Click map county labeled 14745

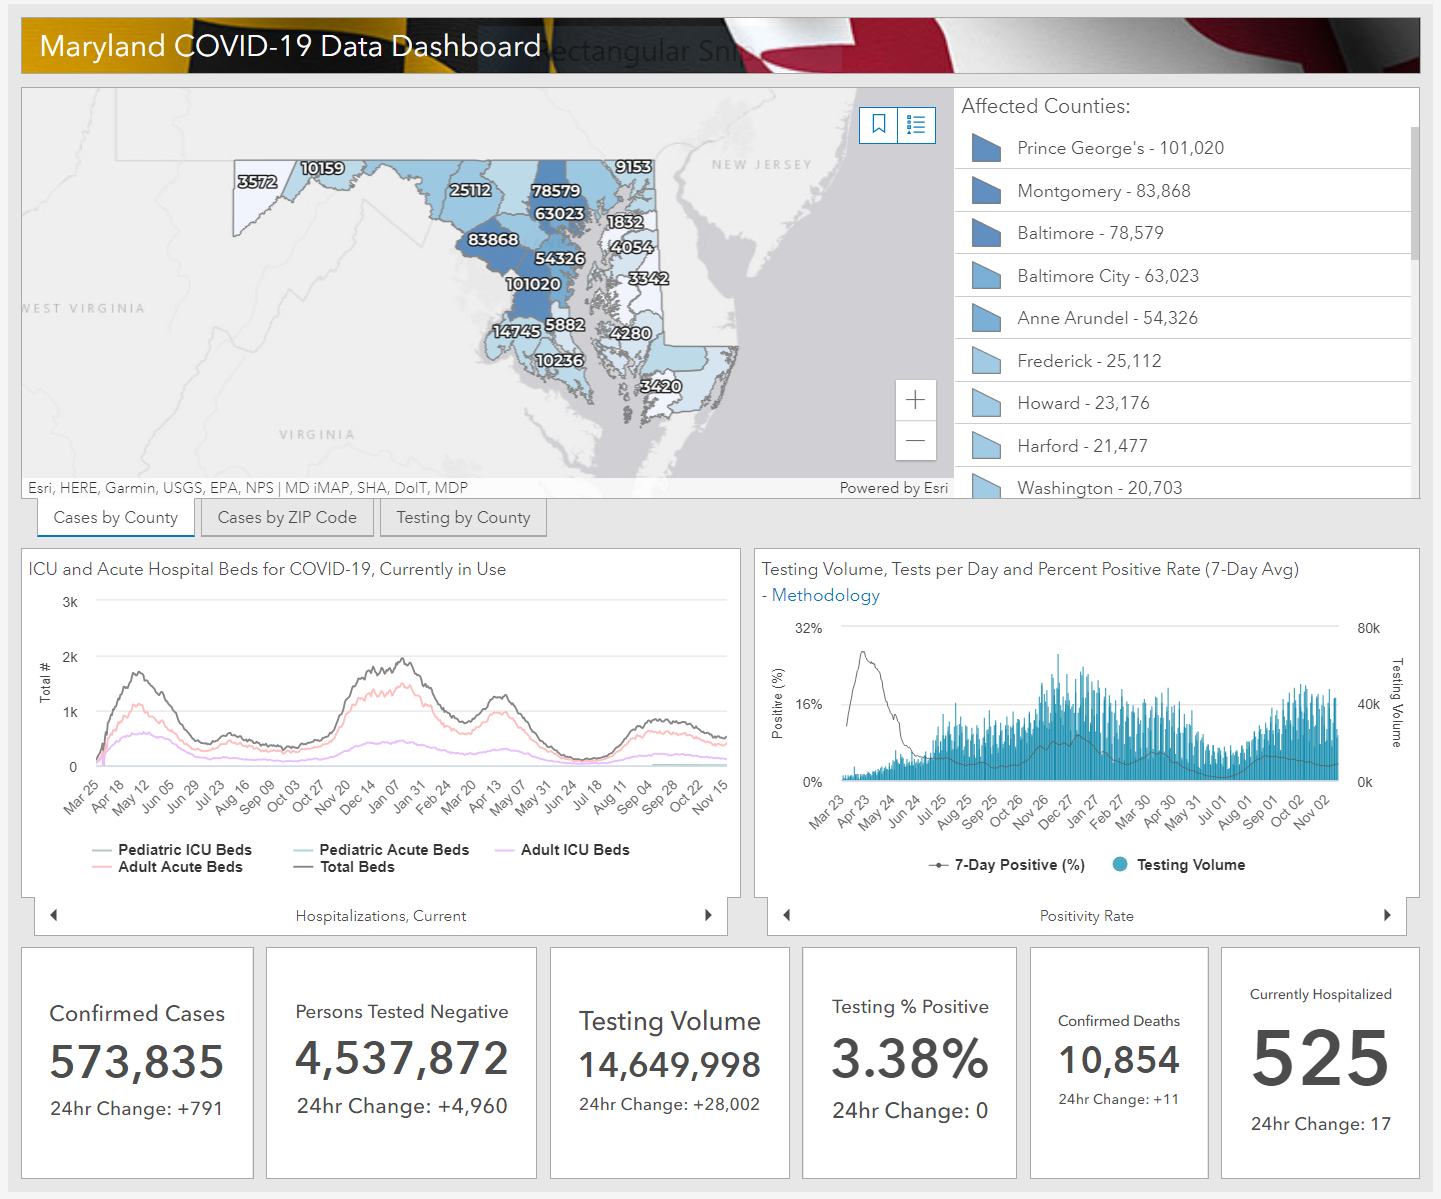pyautogui.click(x=516, y=331)
